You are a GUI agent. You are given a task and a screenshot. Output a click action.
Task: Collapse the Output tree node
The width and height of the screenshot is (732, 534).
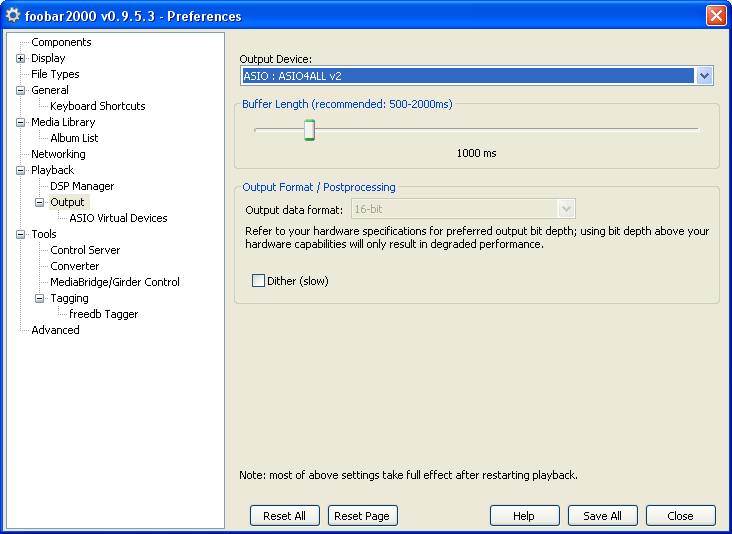(x=40, y=202)
